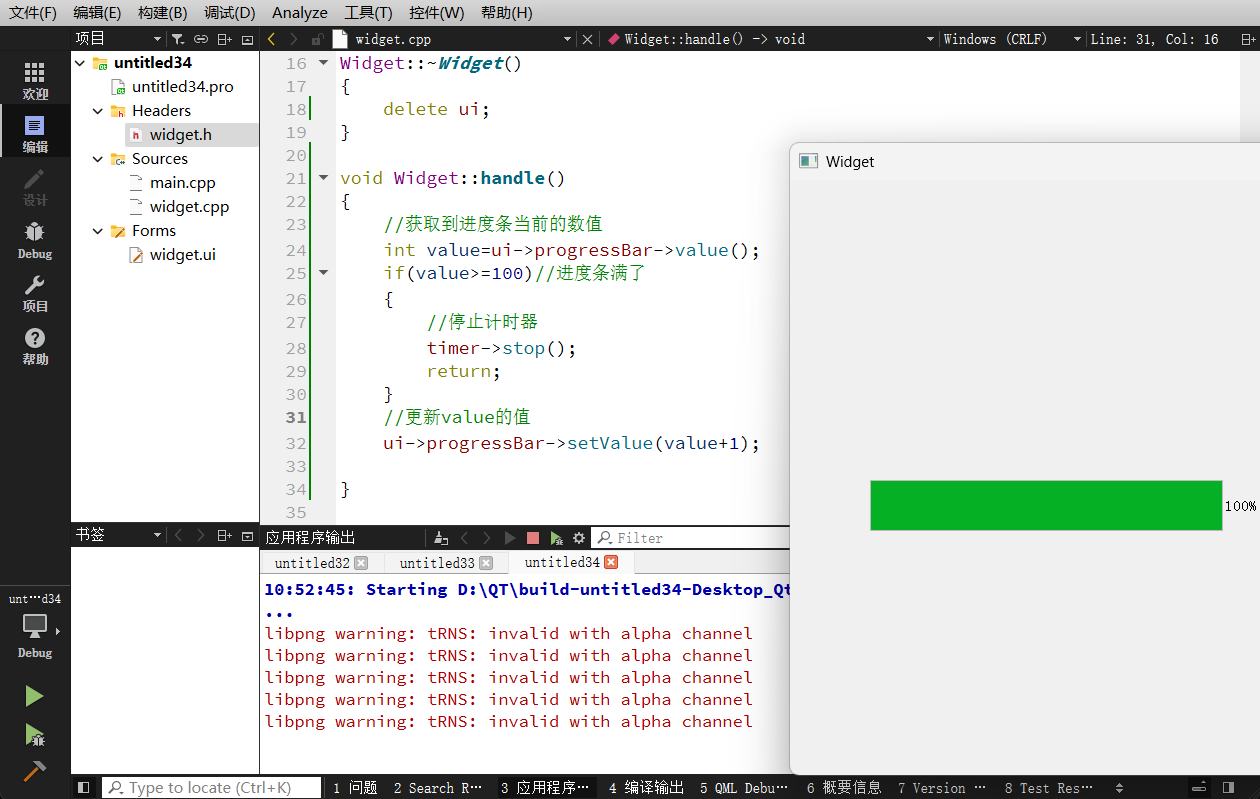Open the 文件(F) menu
The height and width of the screenshot is (799, 1260).
pos(33,13)
